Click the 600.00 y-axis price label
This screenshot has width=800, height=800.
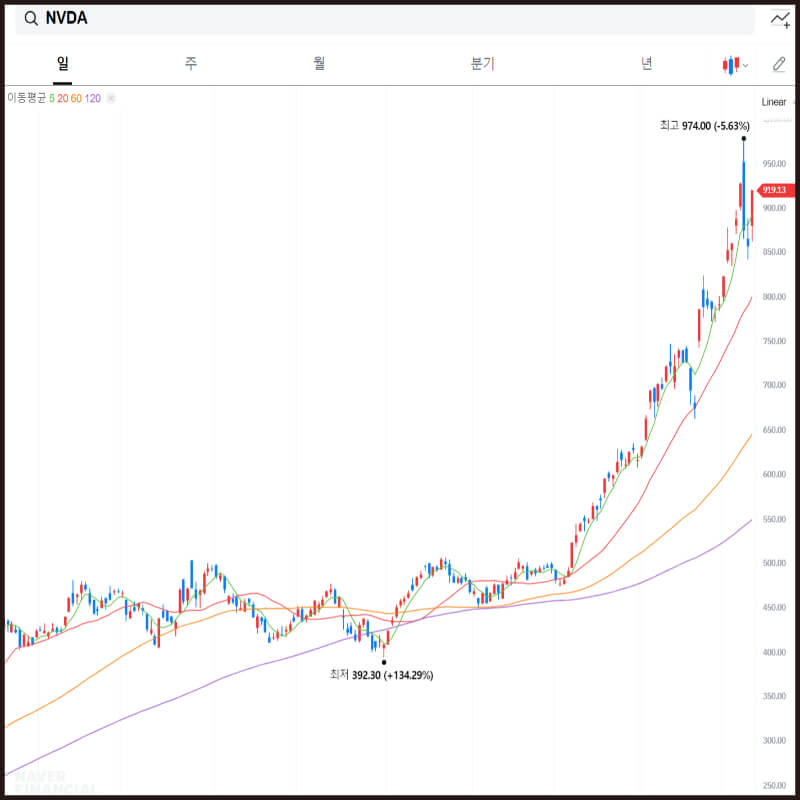pos(774,474)
